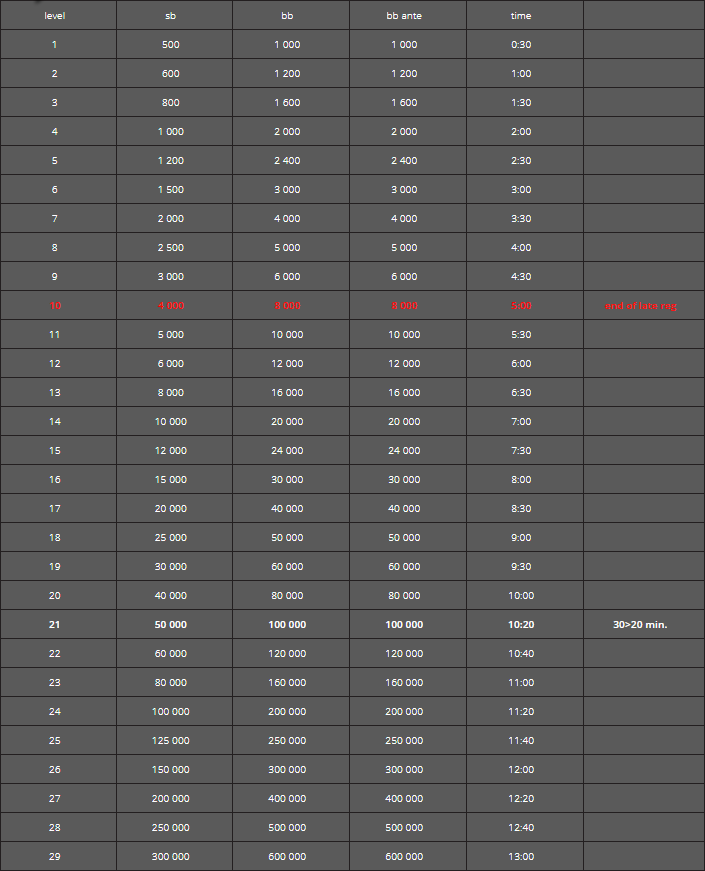Click the 'level' column header
This screenshot has height=871, width=705.
(x=54, y=16)
